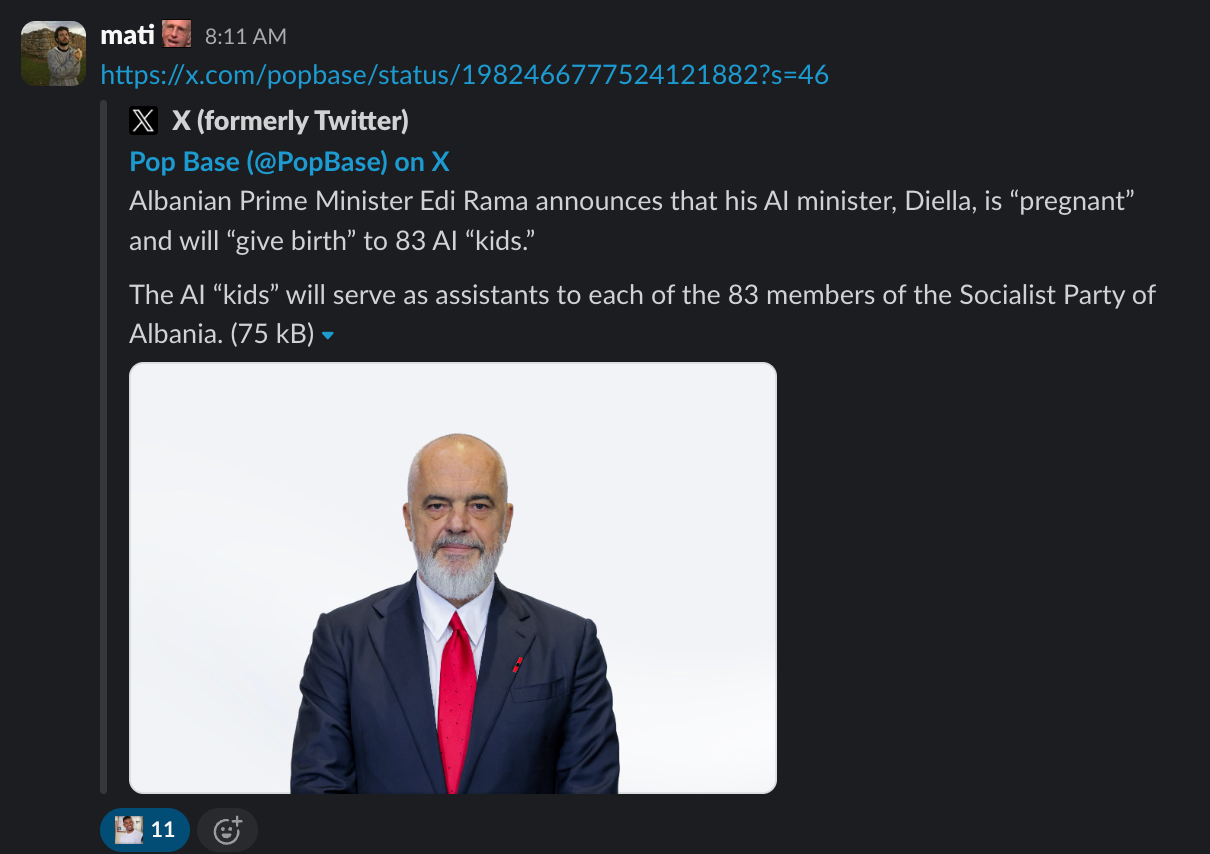Click the paragraph about 83 Socialist Party members
1210x854 pixels.
(x=642, y=296)
